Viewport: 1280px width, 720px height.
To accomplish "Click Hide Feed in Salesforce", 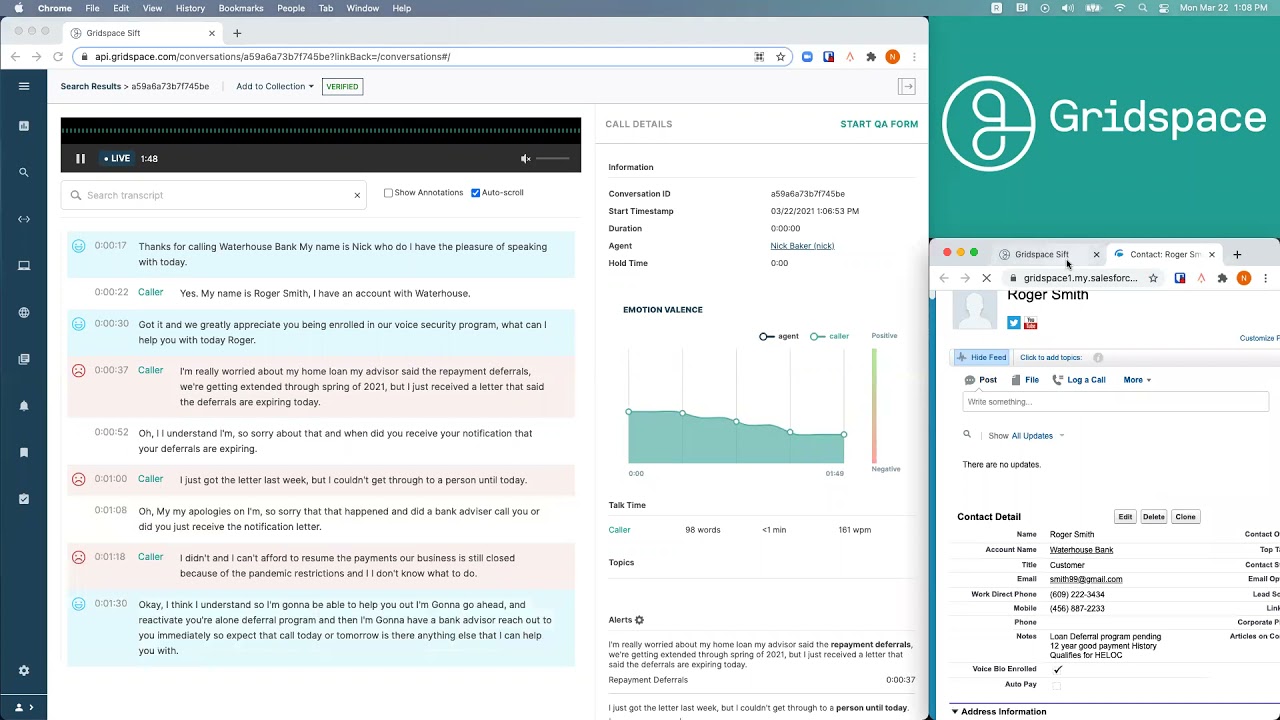I will pos(981,357).
